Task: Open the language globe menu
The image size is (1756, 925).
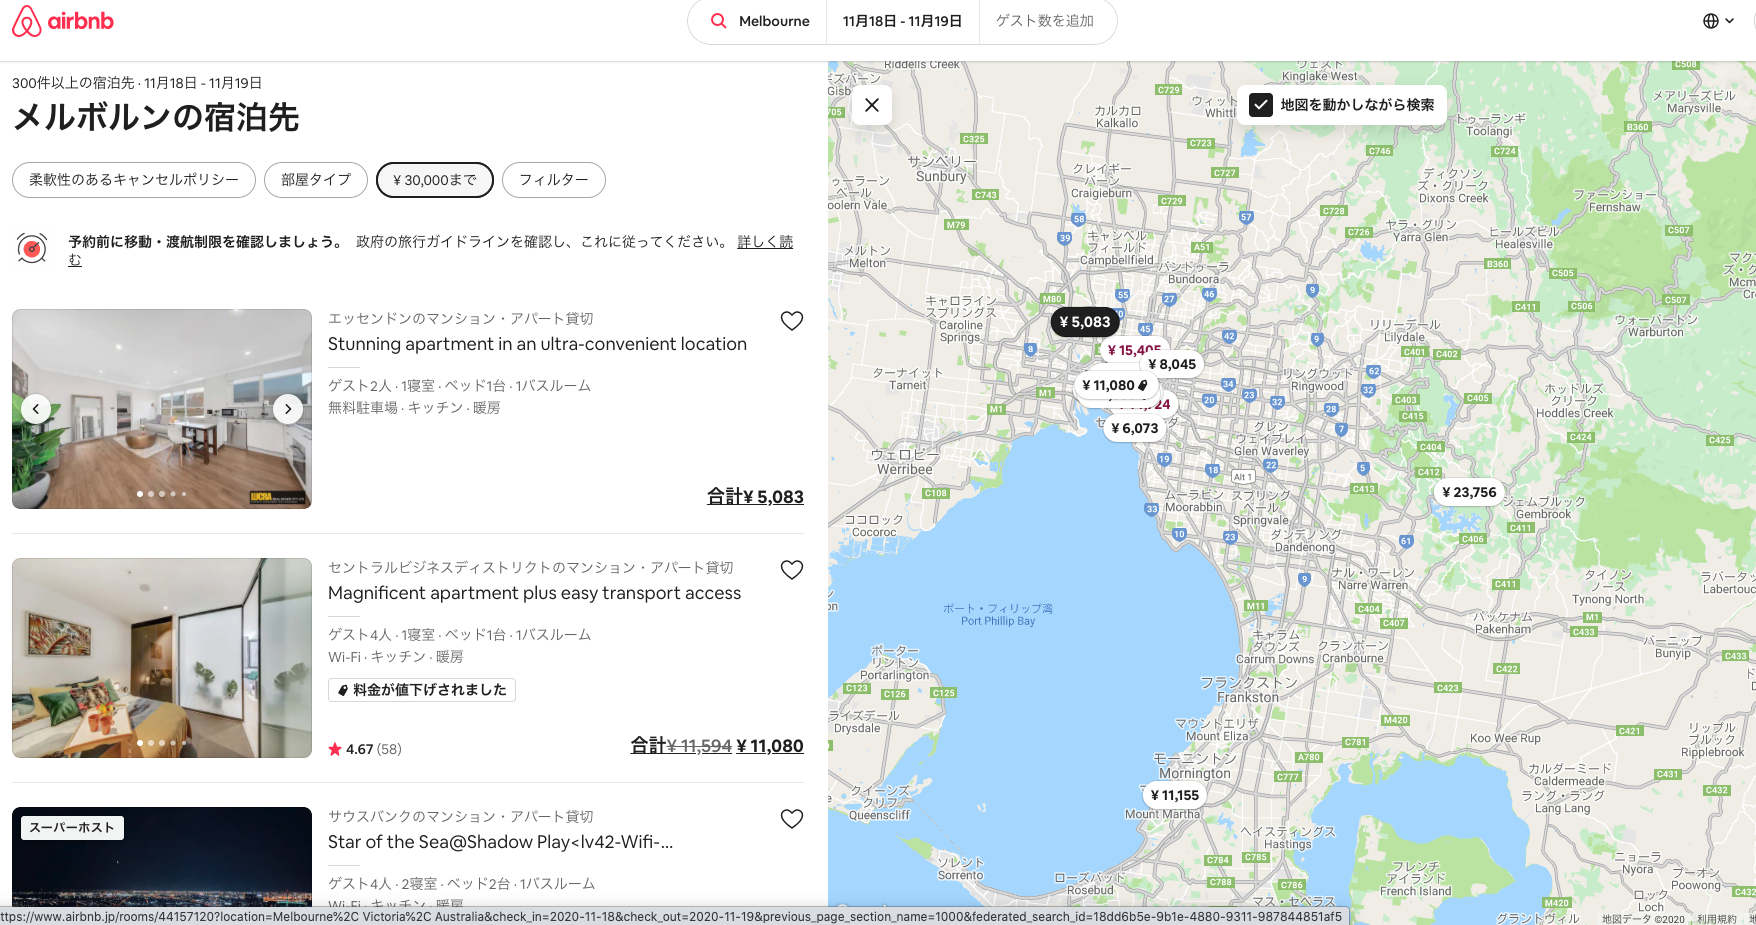Action: point(1718,21)
